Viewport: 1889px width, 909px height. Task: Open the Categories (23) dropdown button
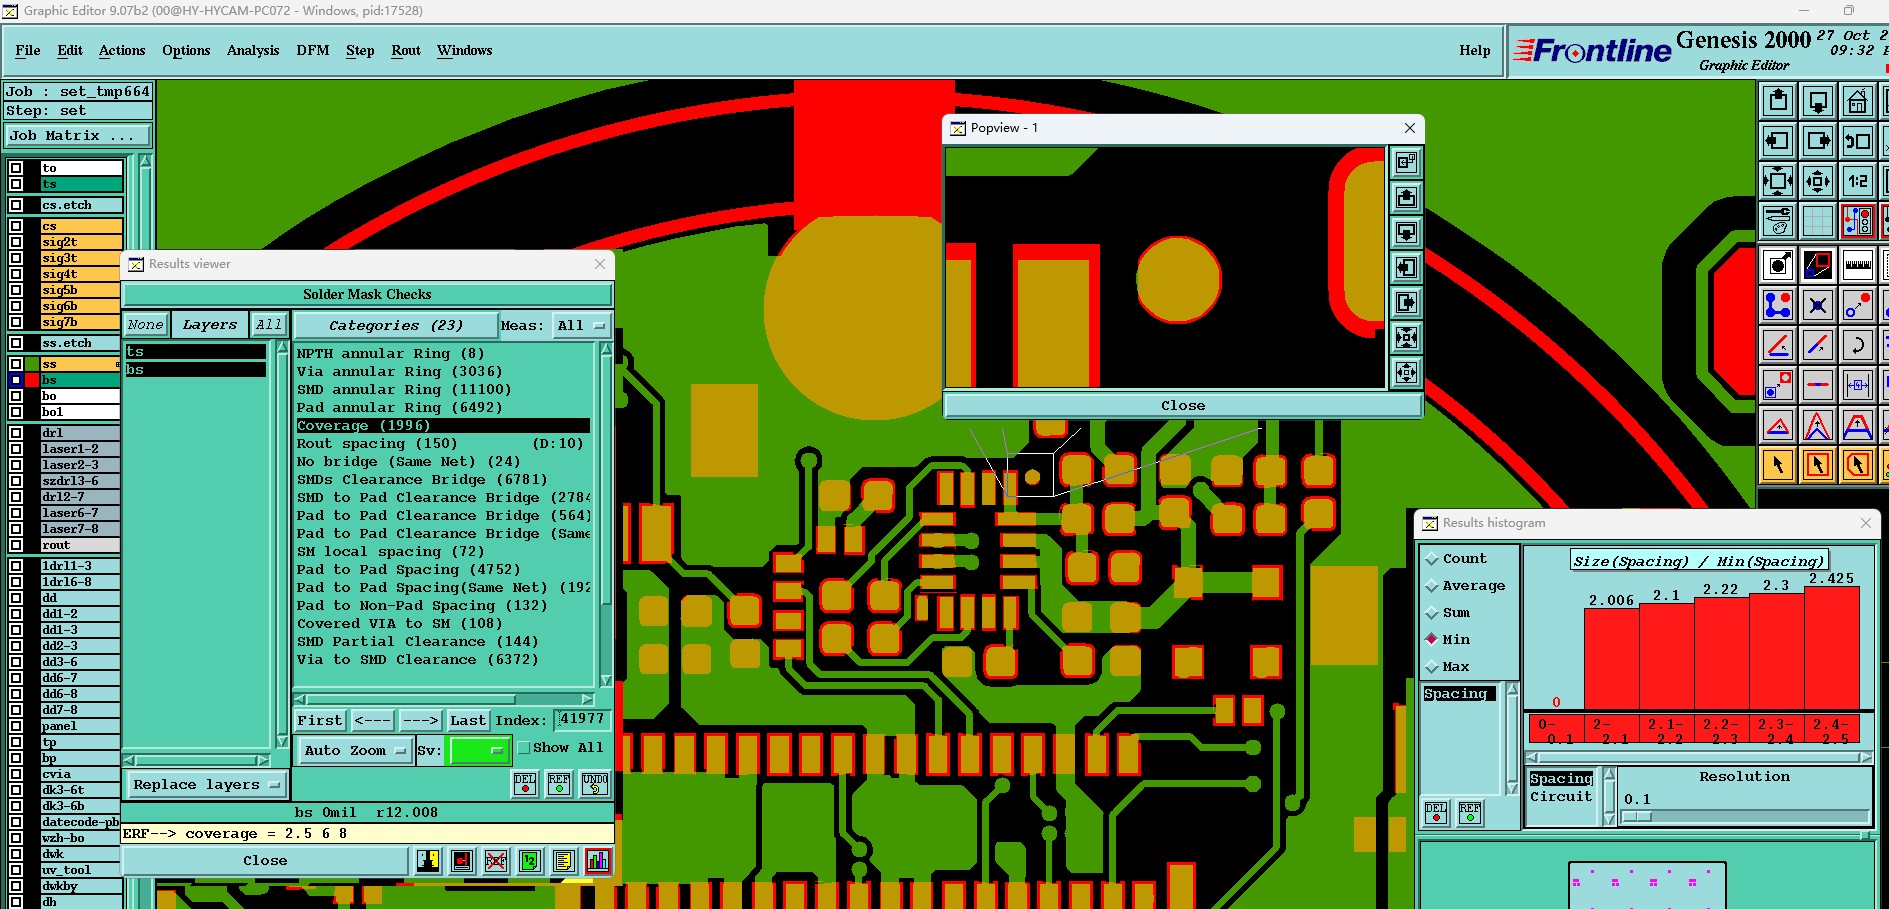coord(396,326)
